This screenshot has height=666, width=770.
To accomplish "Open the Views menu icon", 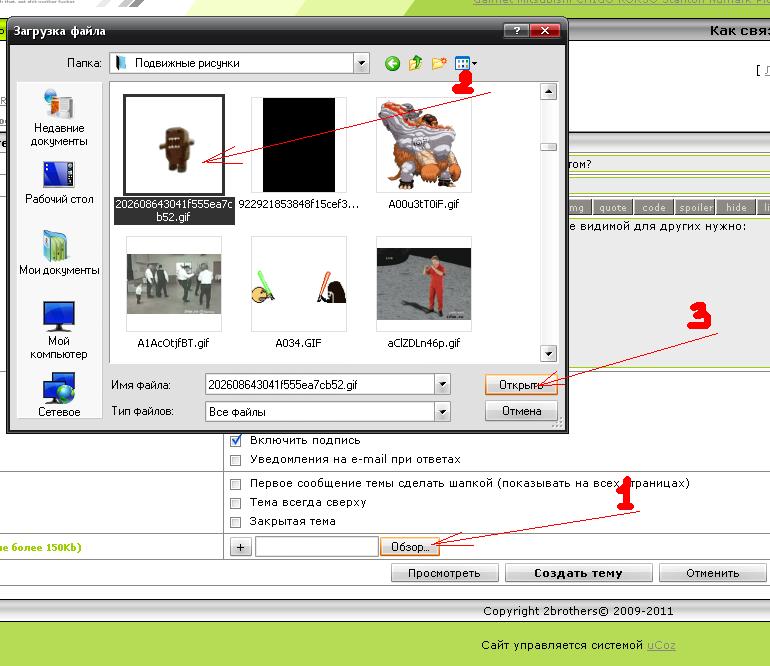I will pyautogui.click(x=465, y=64).
